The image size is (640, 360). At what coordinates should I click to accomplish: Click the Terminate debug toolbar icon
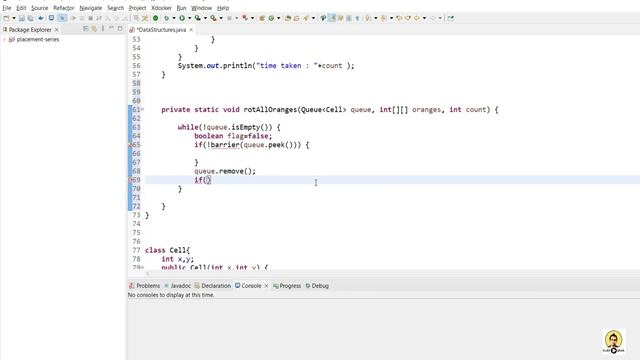point(91,18)
